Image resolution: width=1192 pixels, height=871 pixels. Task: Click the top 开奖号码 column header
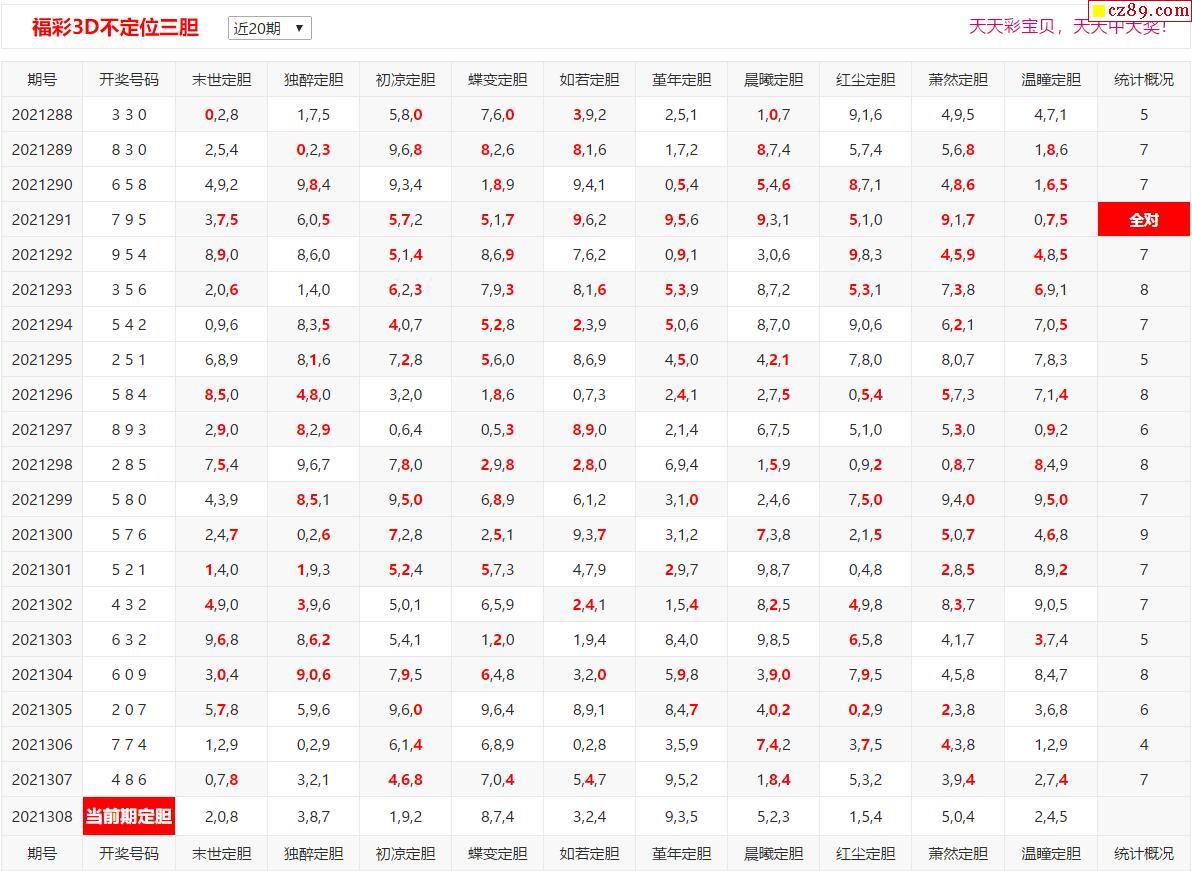pos(129,80)
